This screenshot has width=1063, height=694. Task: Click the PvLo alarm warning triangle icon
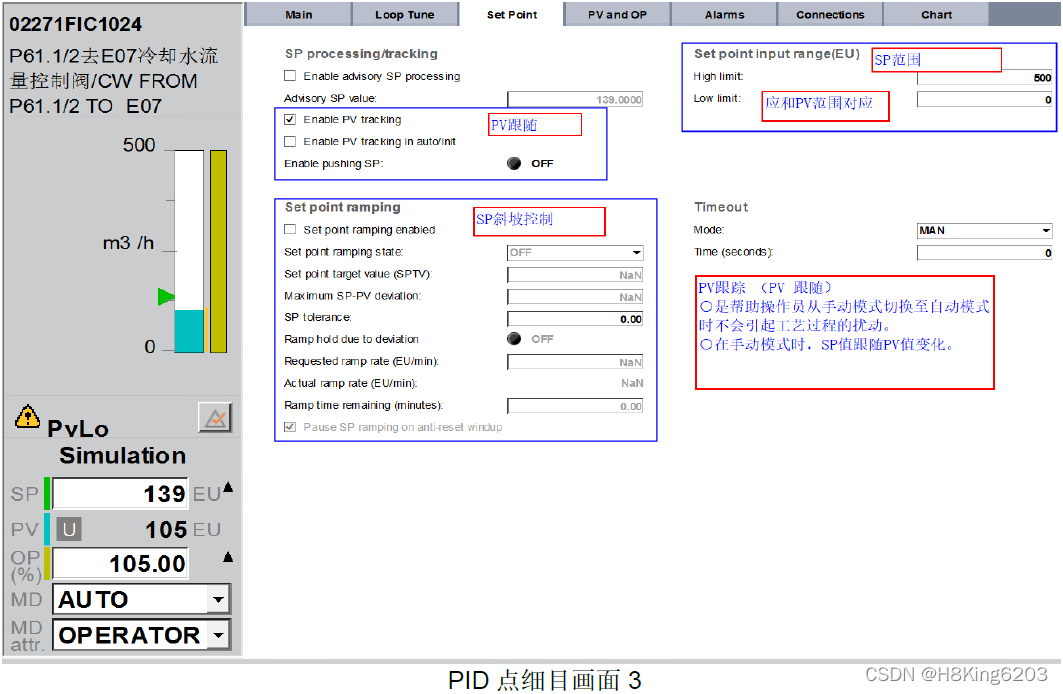click(27, 416)
